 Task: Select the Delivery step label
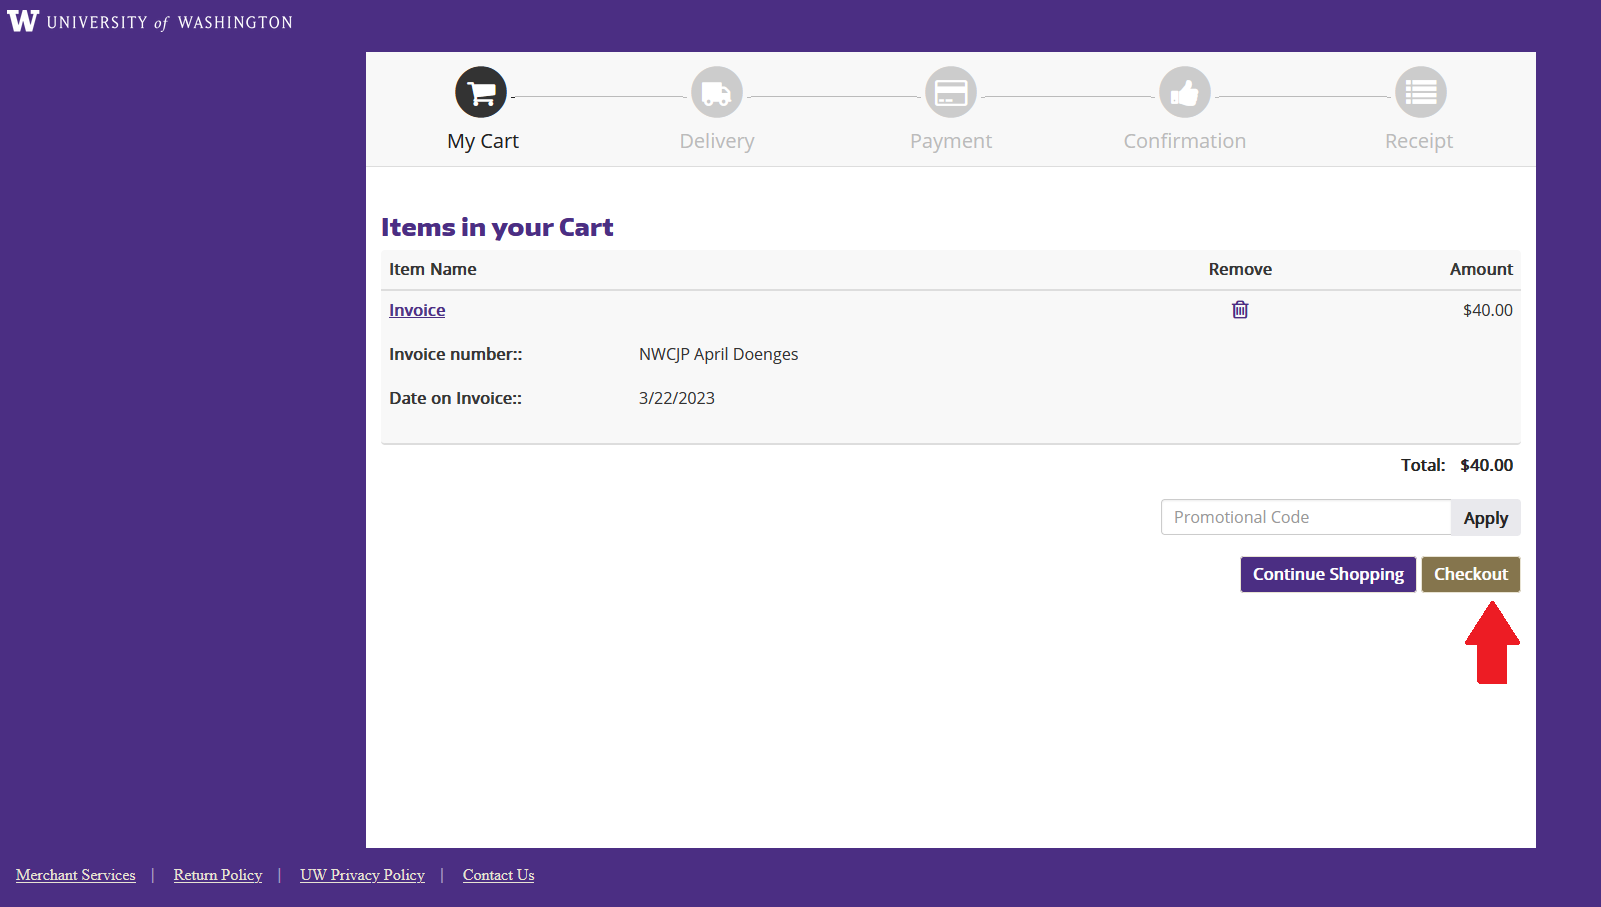(717, 141)
